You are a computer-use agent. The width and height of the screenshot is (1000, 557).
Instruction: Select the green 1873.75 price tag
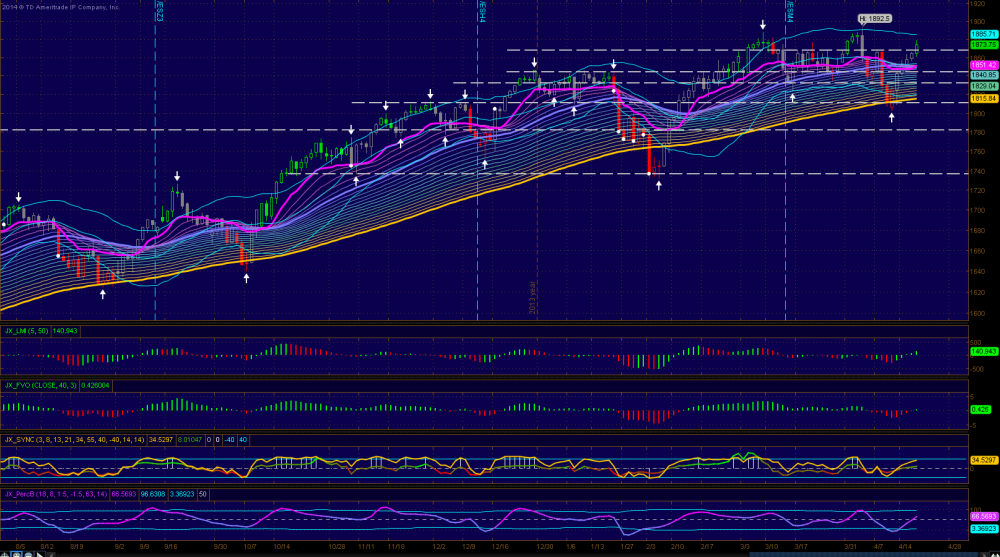click(984, 44)
